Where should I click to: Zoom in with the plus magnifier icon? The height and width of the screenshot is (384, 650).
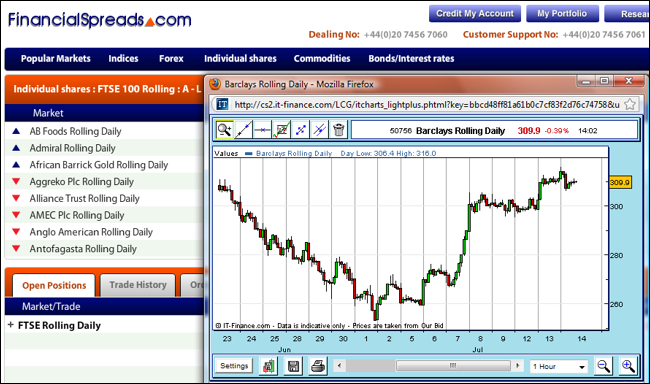point(628,366)
